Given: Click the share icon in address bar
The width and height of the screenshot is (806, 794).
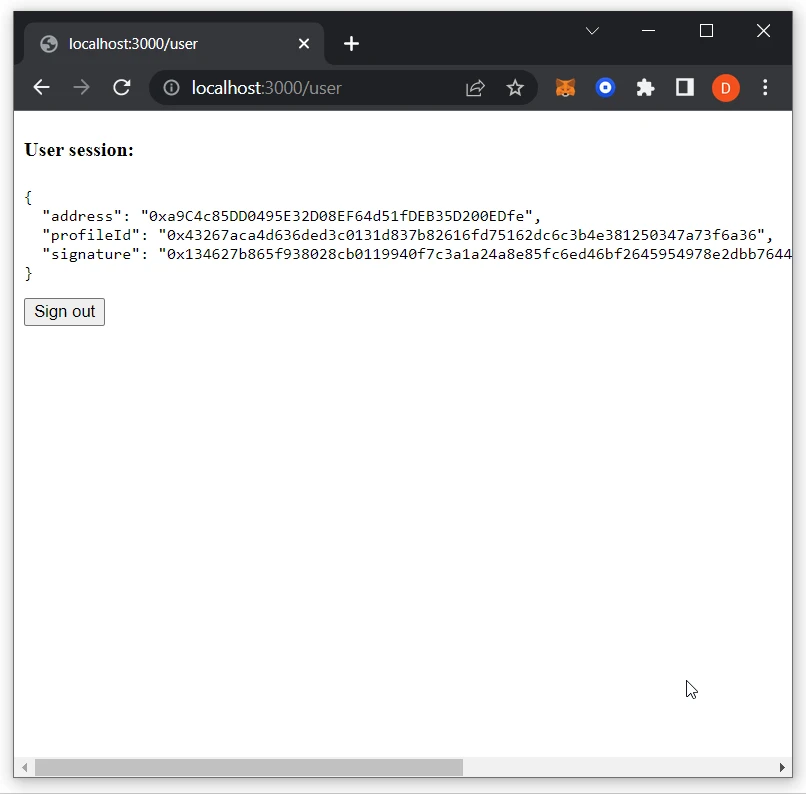Looking at the screenshot, I should (475, 88).
